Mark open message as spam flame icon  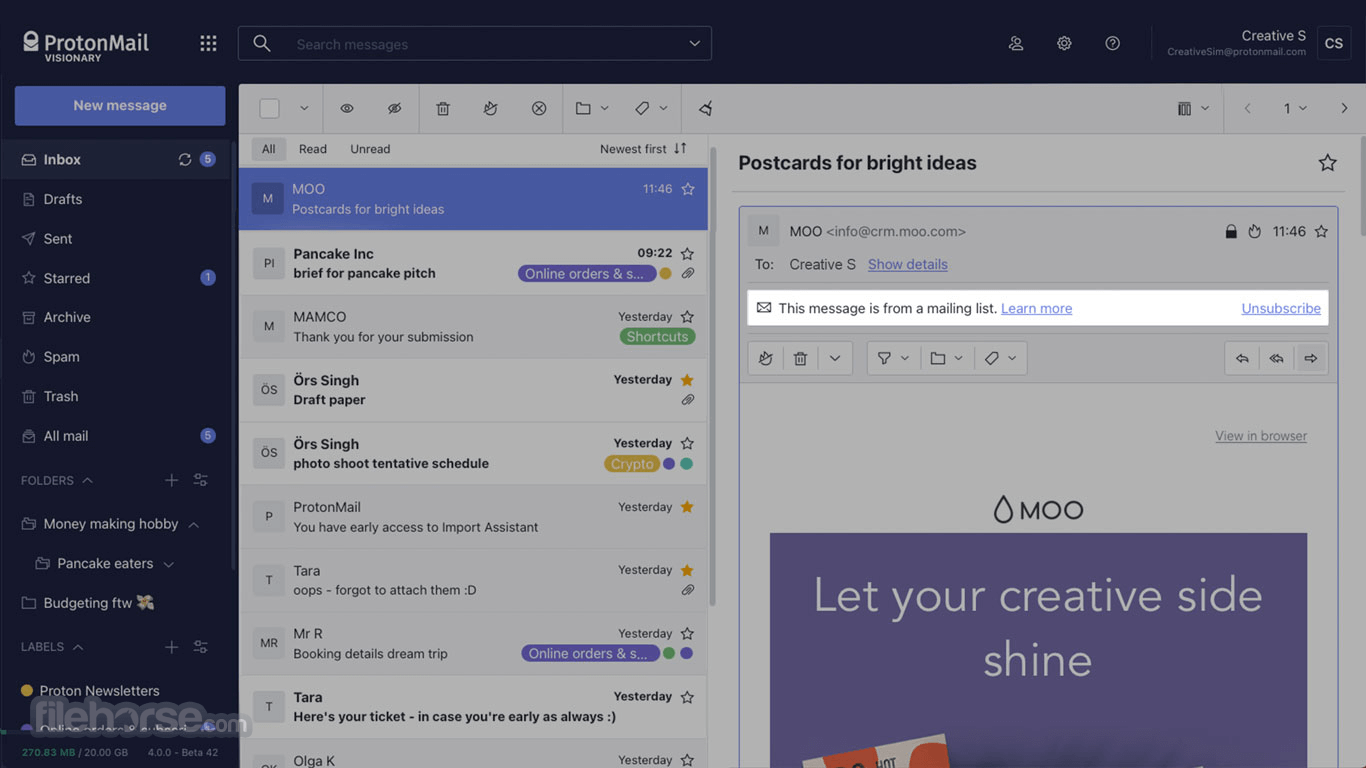tap(766, 358)
